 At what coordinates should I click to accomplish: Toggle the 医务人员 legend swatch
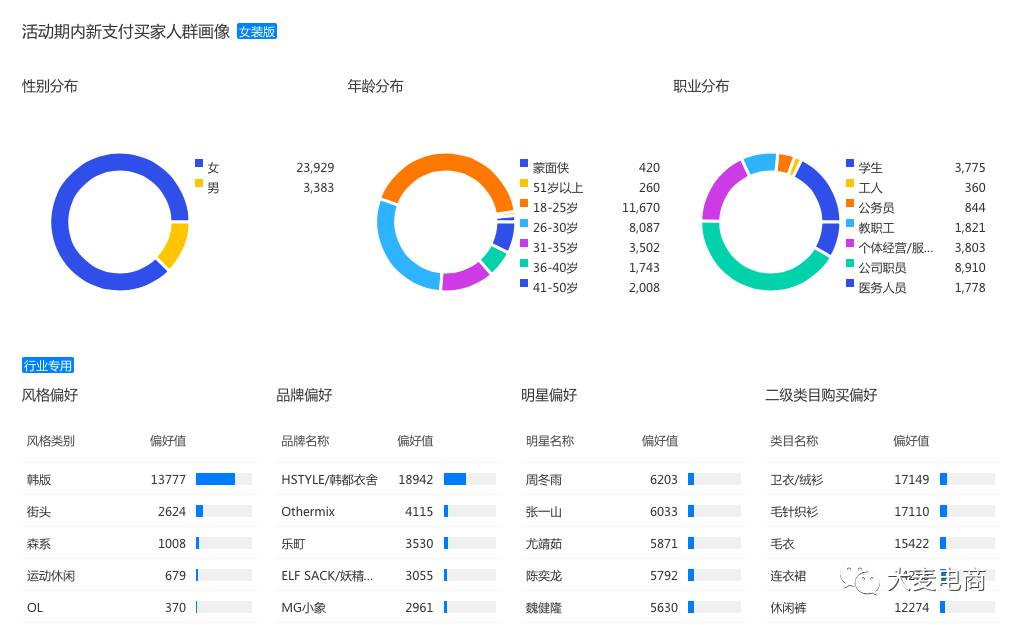click(x=850, y=283)
